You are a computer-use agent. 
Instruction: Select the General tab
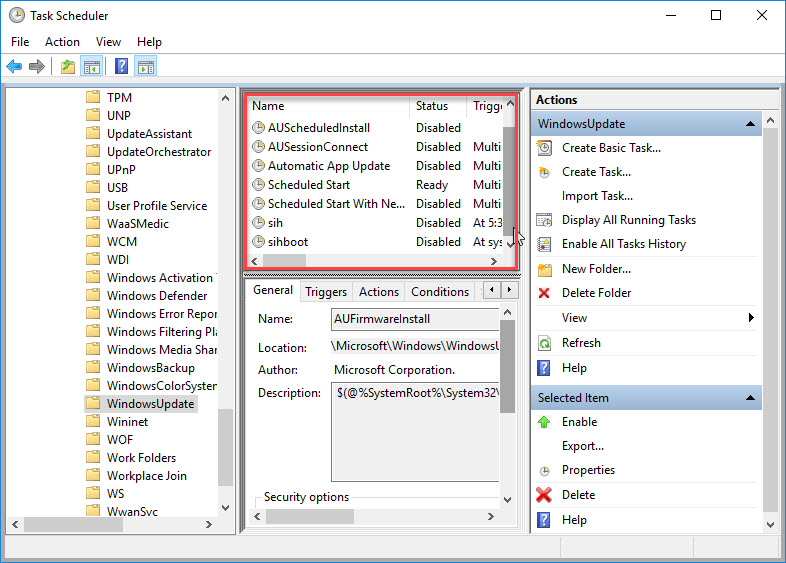pos(273,290)
